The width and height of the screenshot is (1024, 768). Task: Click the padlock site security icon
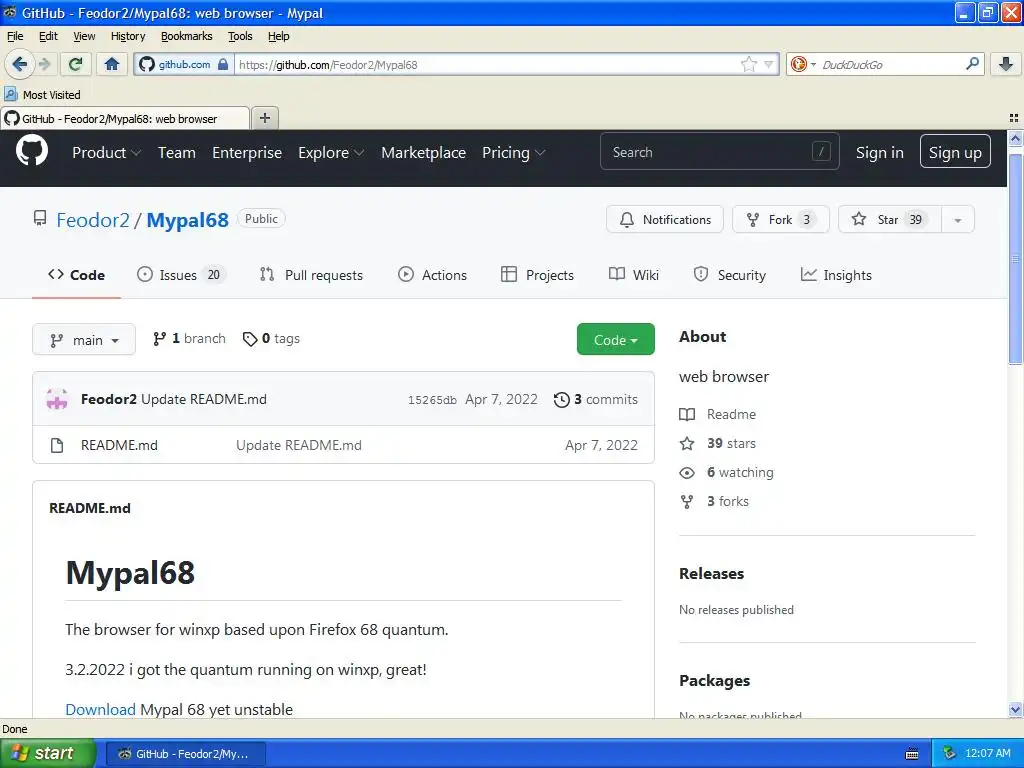pyautogui.click(x=223, y=64)
